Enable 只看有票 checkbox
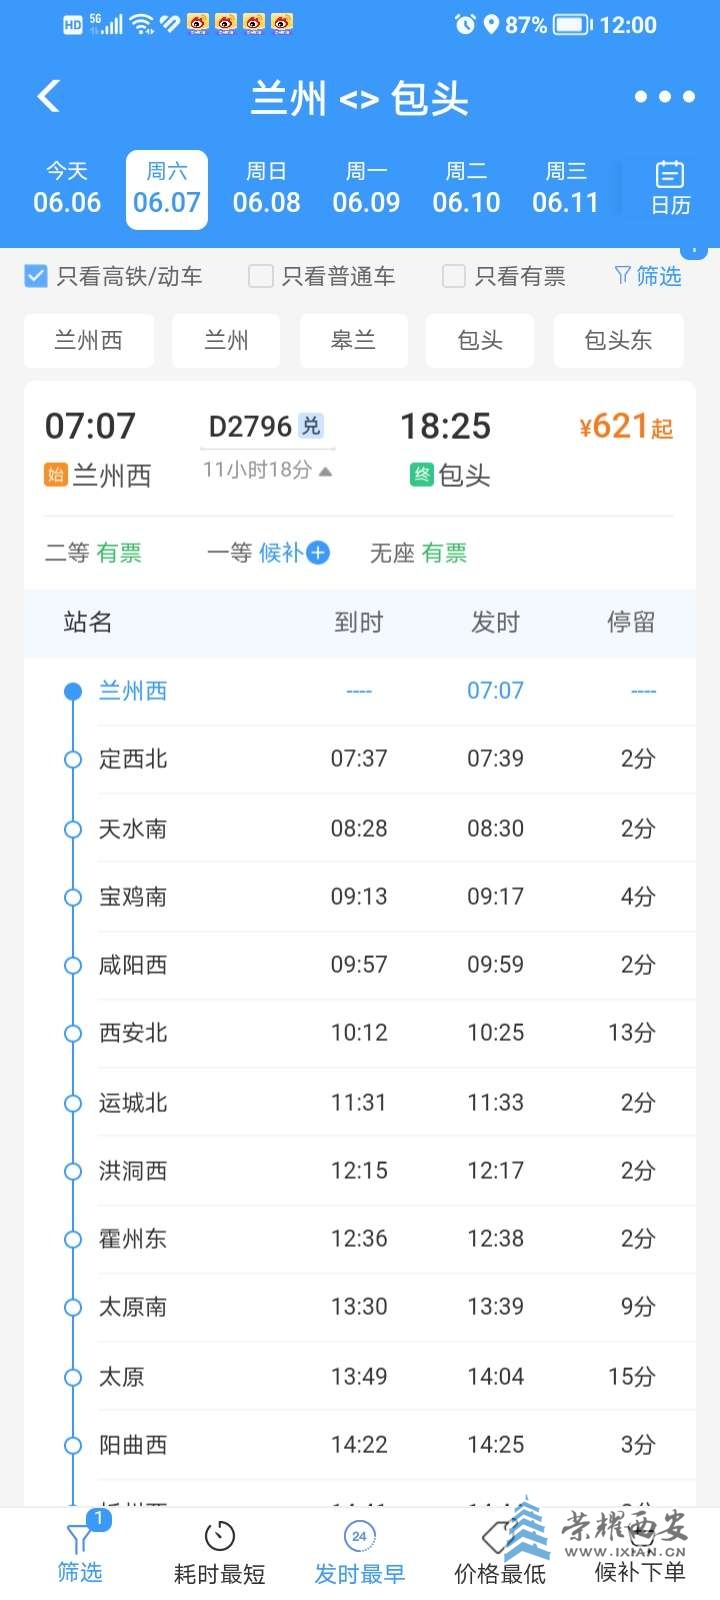The width and height of the screenshot is (720, 1600). click(454, 276)
